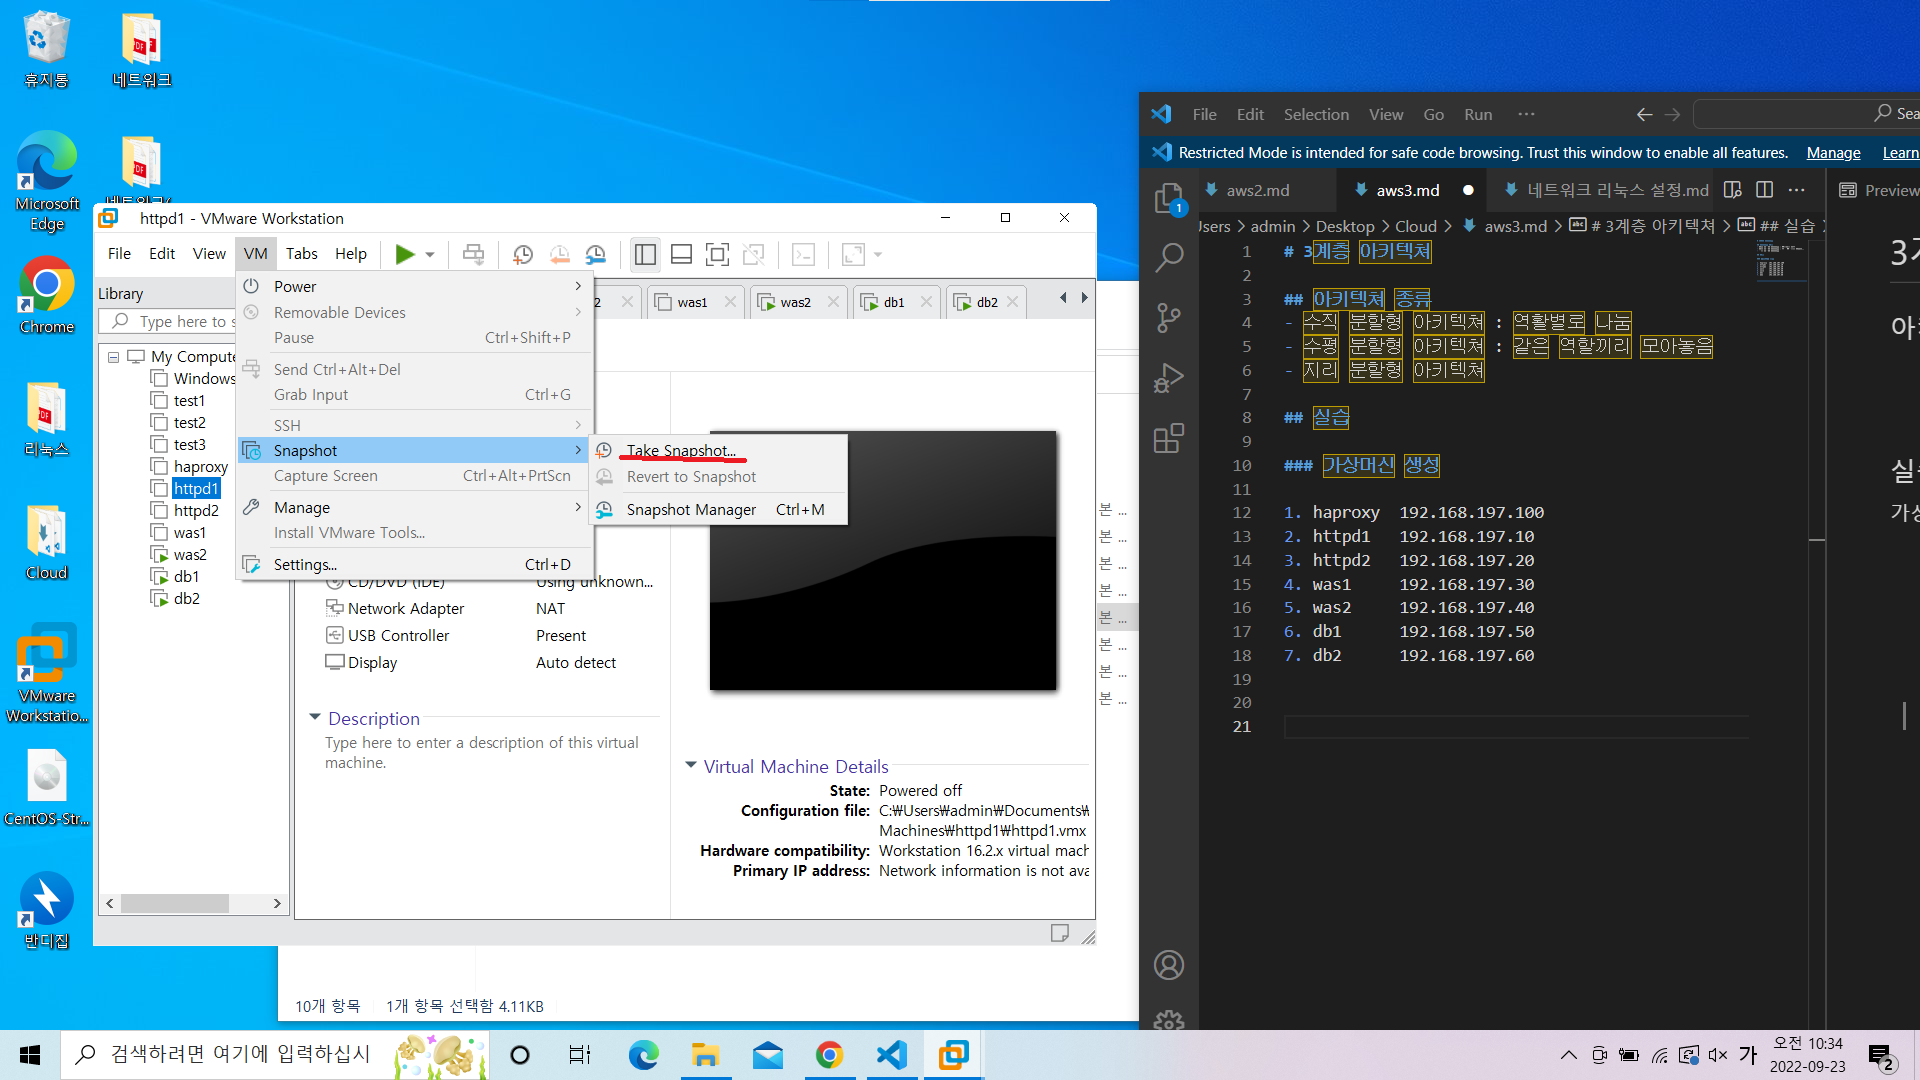Click Send Ctrl+Alt+Del toolbar icon

pos(474,254)
